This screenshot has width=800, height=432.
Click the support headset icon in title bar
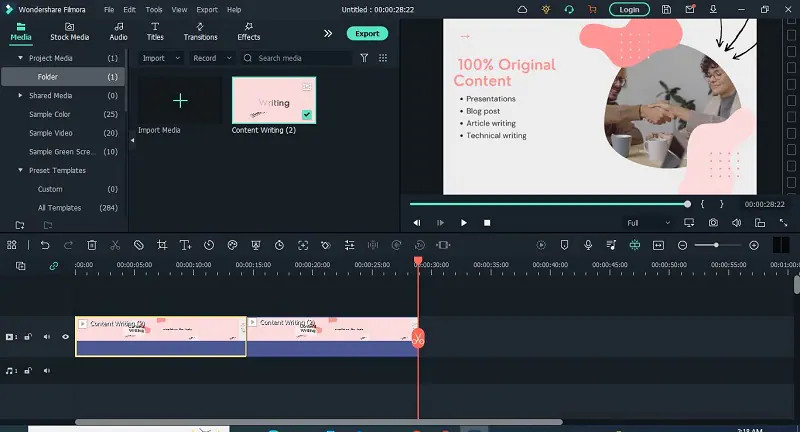pyautogui.click(x=569, y=9)
